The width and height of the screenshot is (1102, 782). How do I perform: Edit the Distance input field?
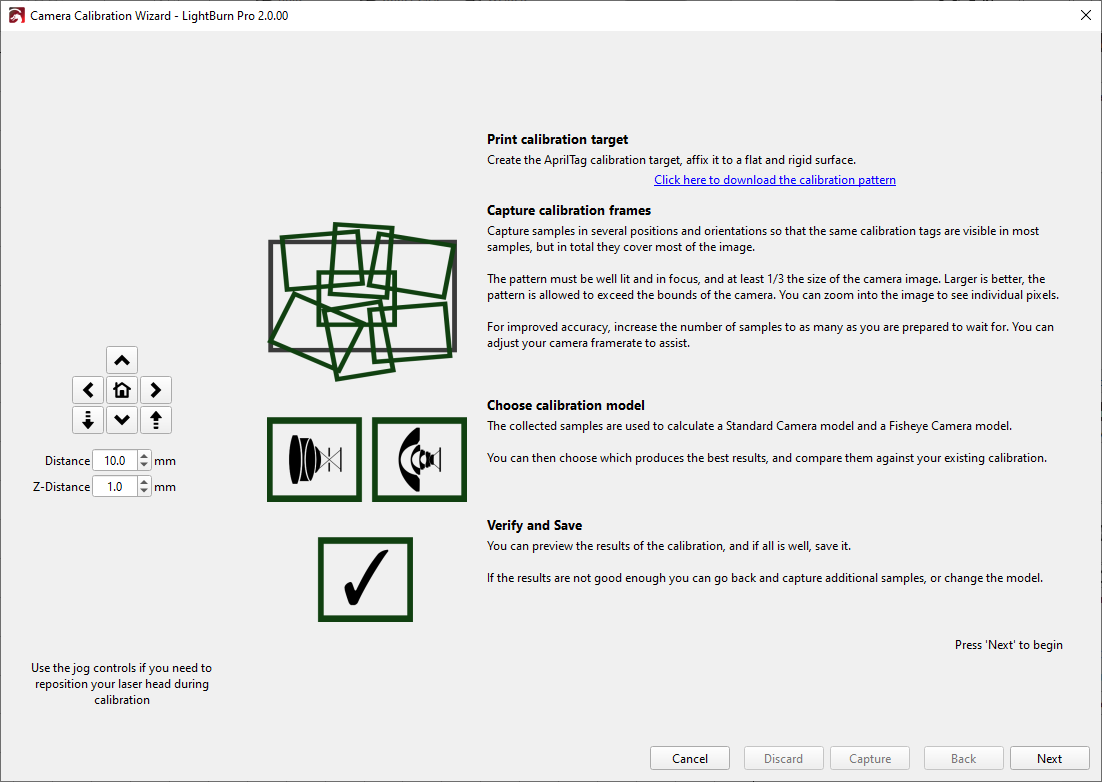118,460
